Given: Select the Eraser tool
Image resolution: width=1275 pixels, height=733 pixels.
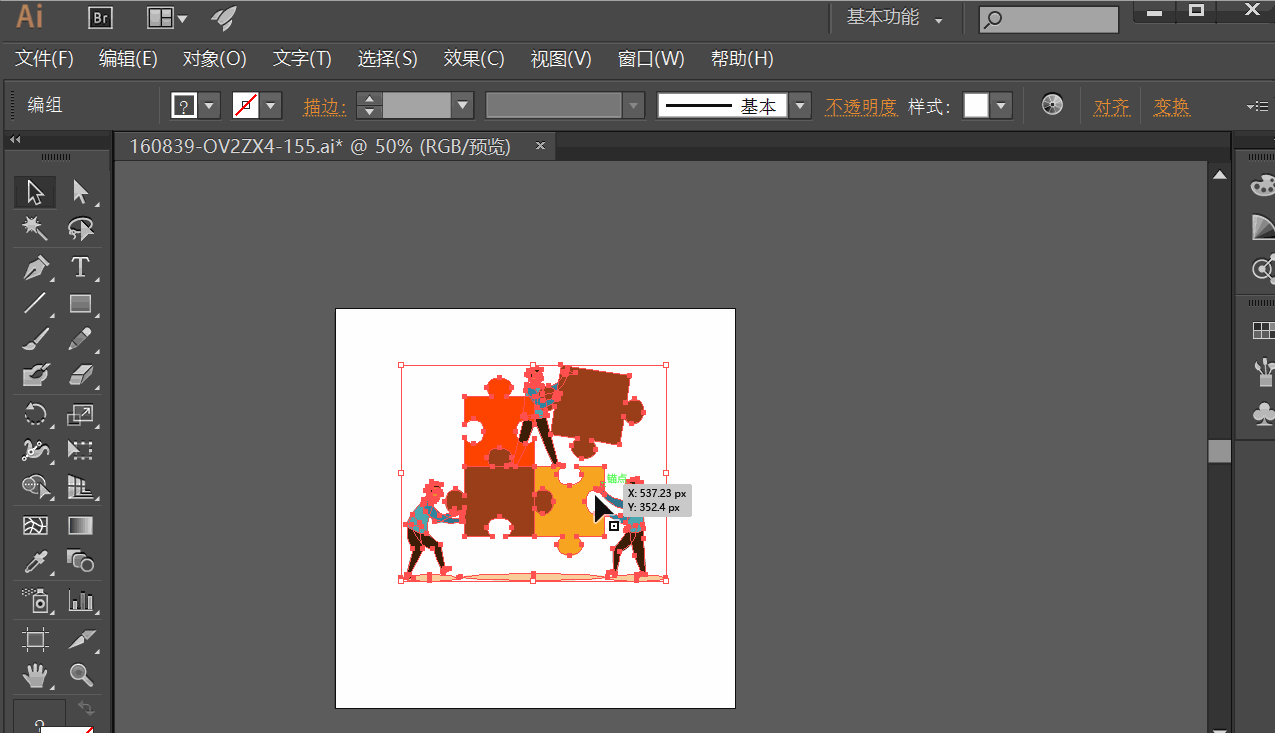Looking at the screenshot, I should click(x=81, y=376).
